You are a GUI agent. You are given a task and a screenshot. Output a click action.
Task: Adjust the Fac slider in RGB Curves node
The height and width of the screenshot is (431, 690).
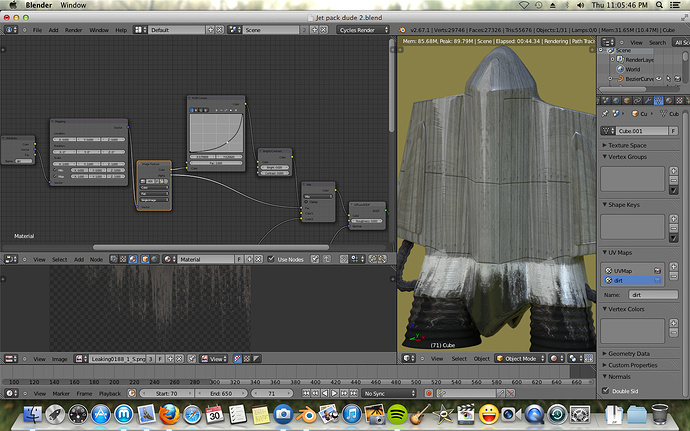point(216,163)
